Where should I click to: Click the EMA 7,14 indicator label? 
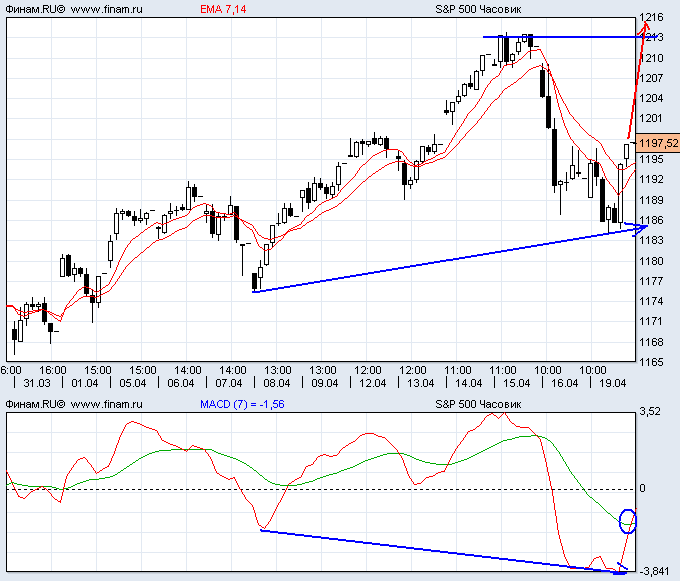(223, 9)
